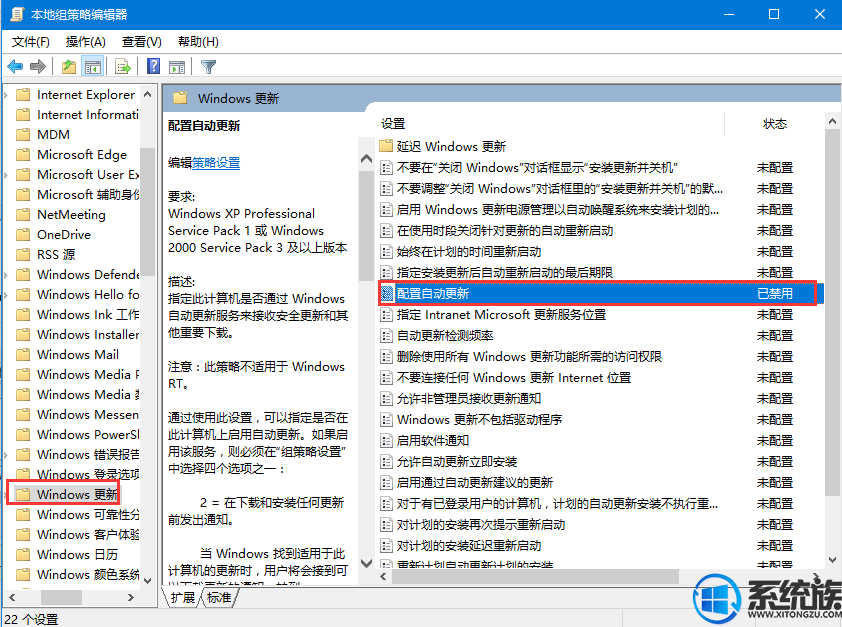Expand the Windows Defender tree node
The height and width of the screenshot is (627, 842).
tap(6, 275)
